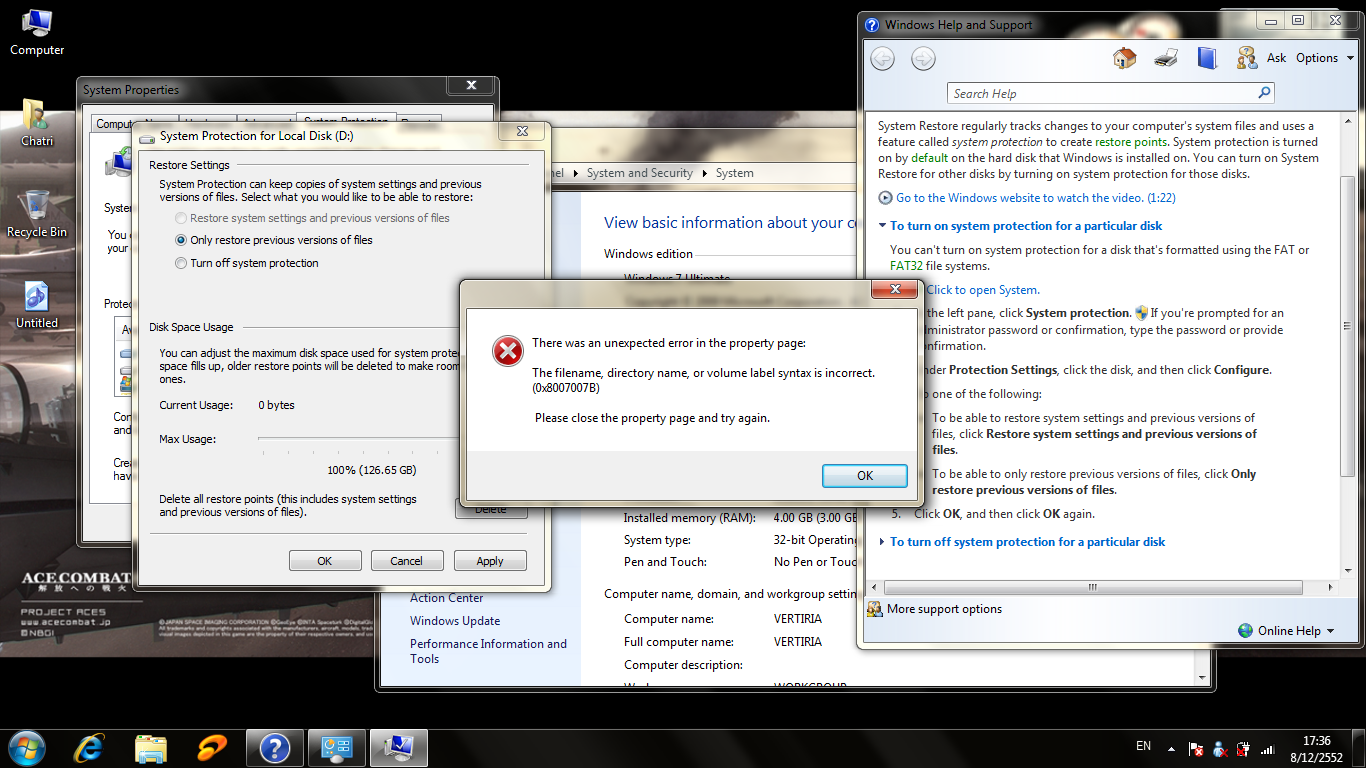Open More support options link
Viewport: 1366px width, 768px height.
tap(944, 609)
